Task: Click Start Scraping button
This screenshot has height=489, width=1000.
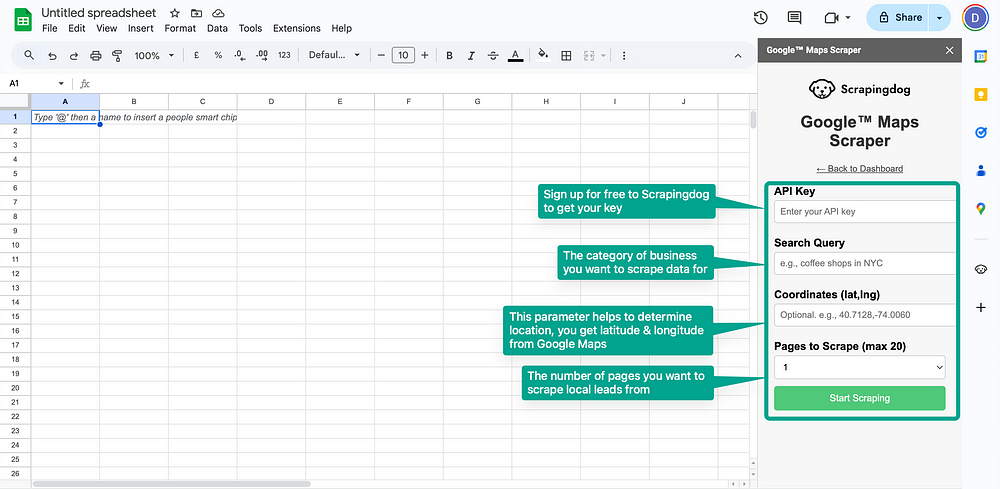Action: coord(860,398)
